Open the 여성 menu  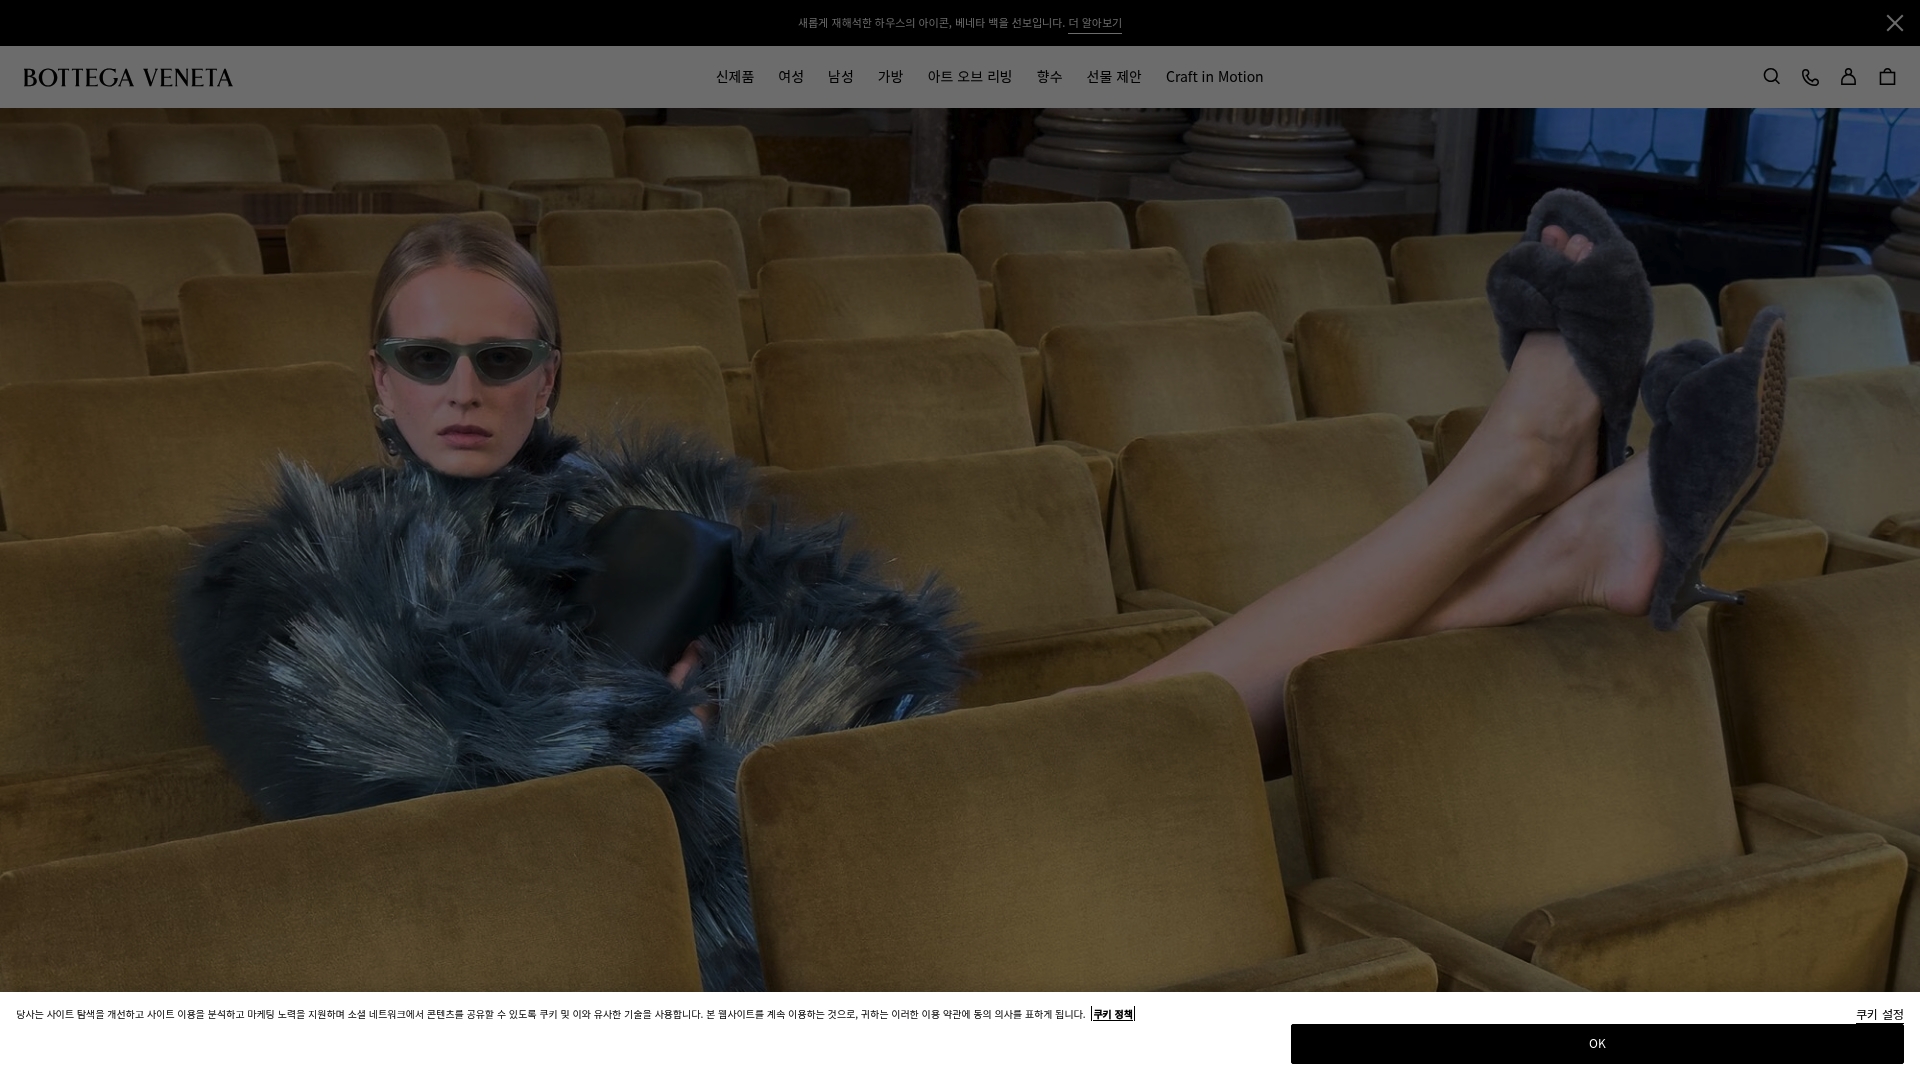791,77
